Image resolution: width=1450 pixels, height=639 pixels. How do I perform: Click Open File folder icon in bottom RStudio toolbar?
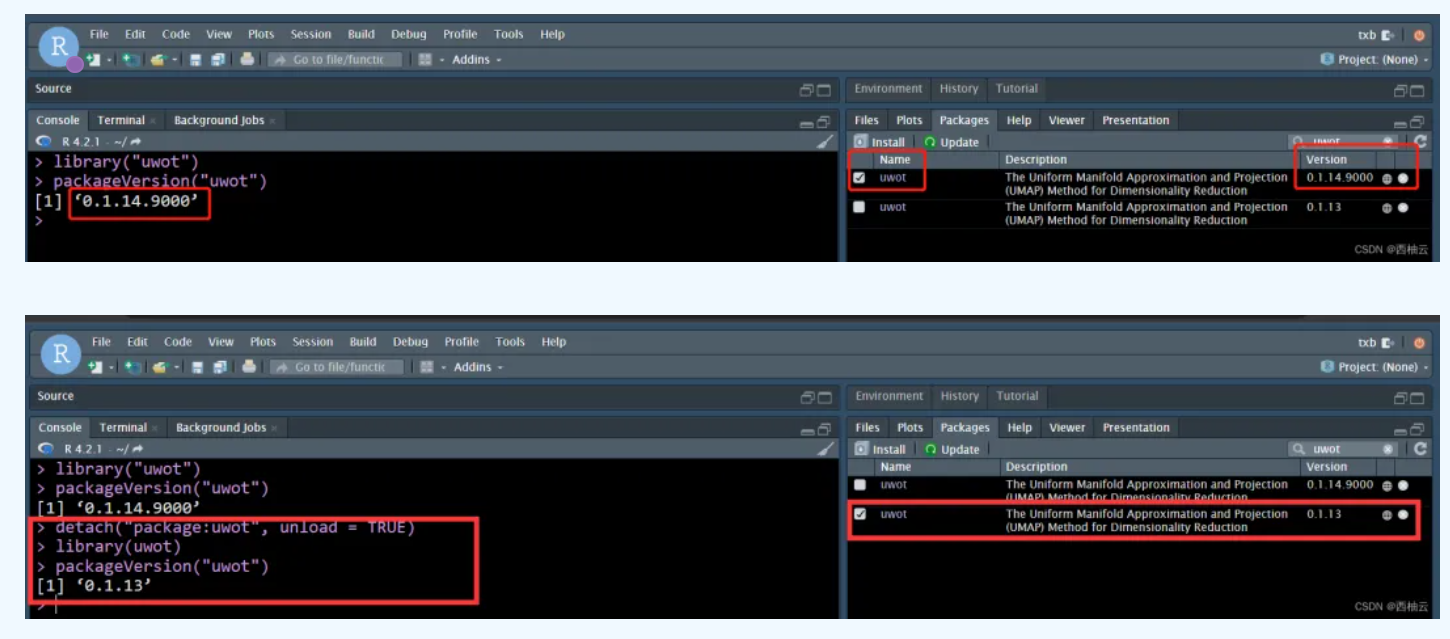point(159,367)
